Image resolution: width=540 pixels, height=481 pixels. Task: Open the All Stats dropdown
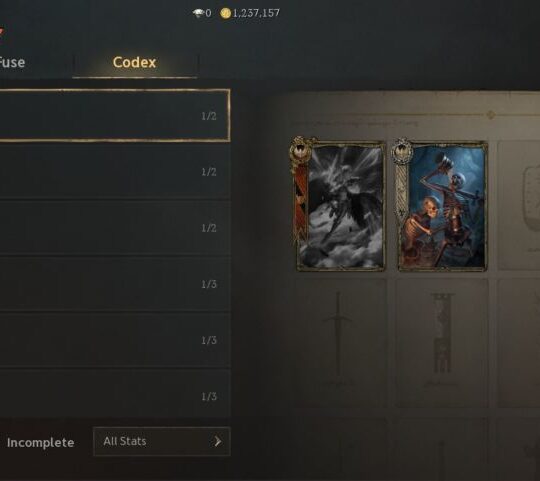[162, 441]
